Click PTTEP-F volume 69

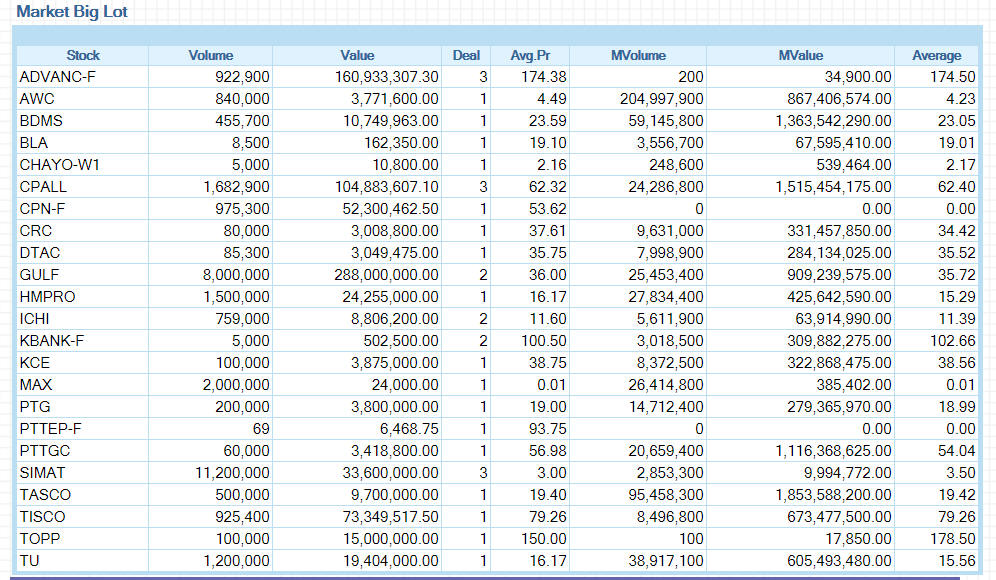click(261, 429)
